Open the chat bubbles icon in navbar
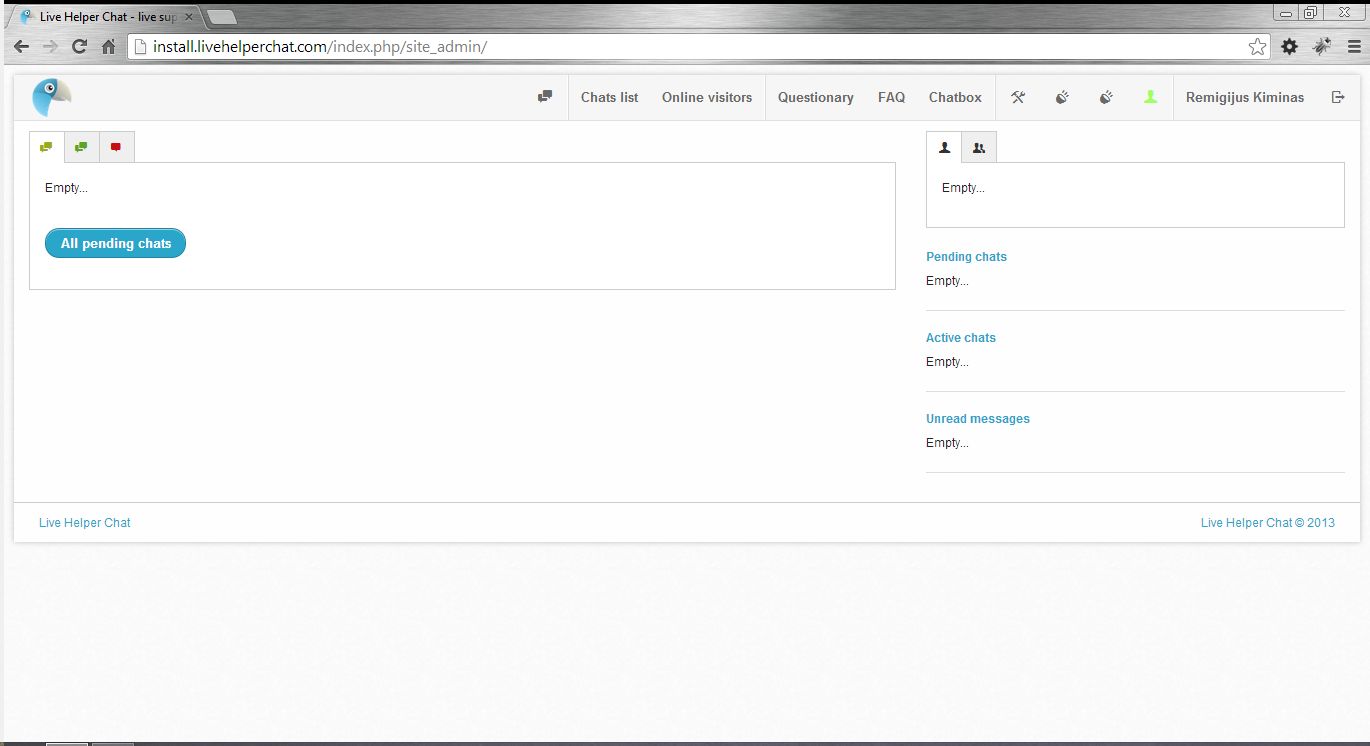The height and width of the screenshot is (746, 1370). pos(545,97)
